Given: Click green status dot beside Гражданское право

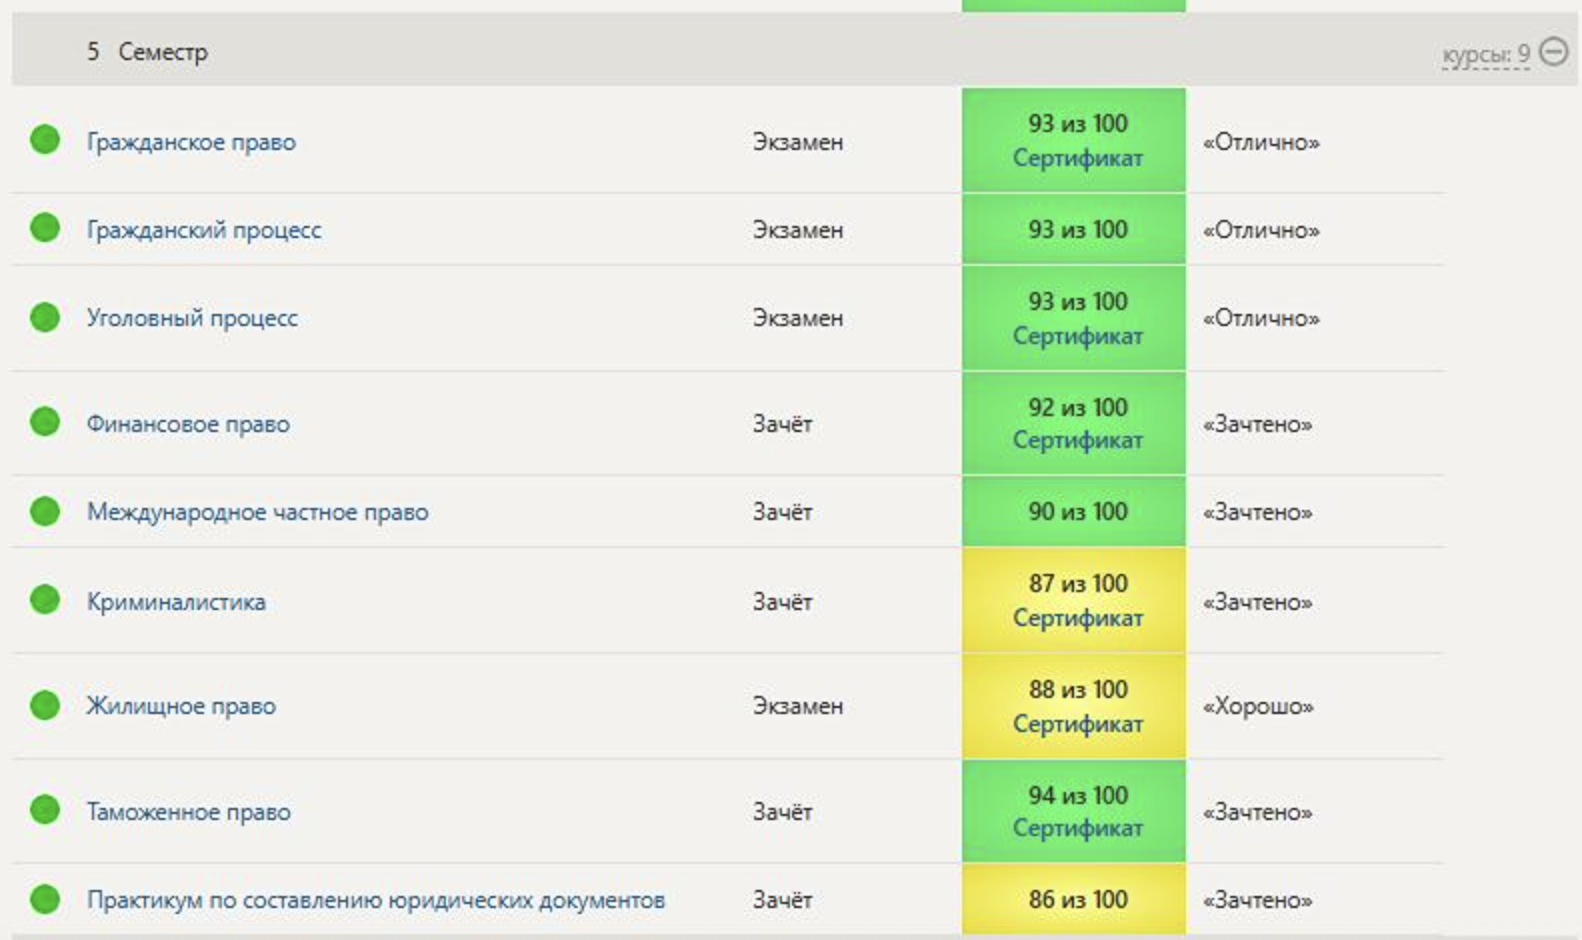Looking at the screenshot, I should [45, 140].
